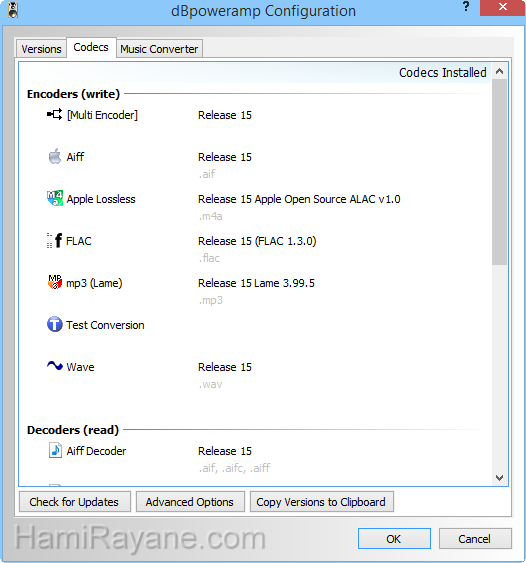Click the question mark help button
The width and height of the screenshot is (526, 563).
point(466,6)
